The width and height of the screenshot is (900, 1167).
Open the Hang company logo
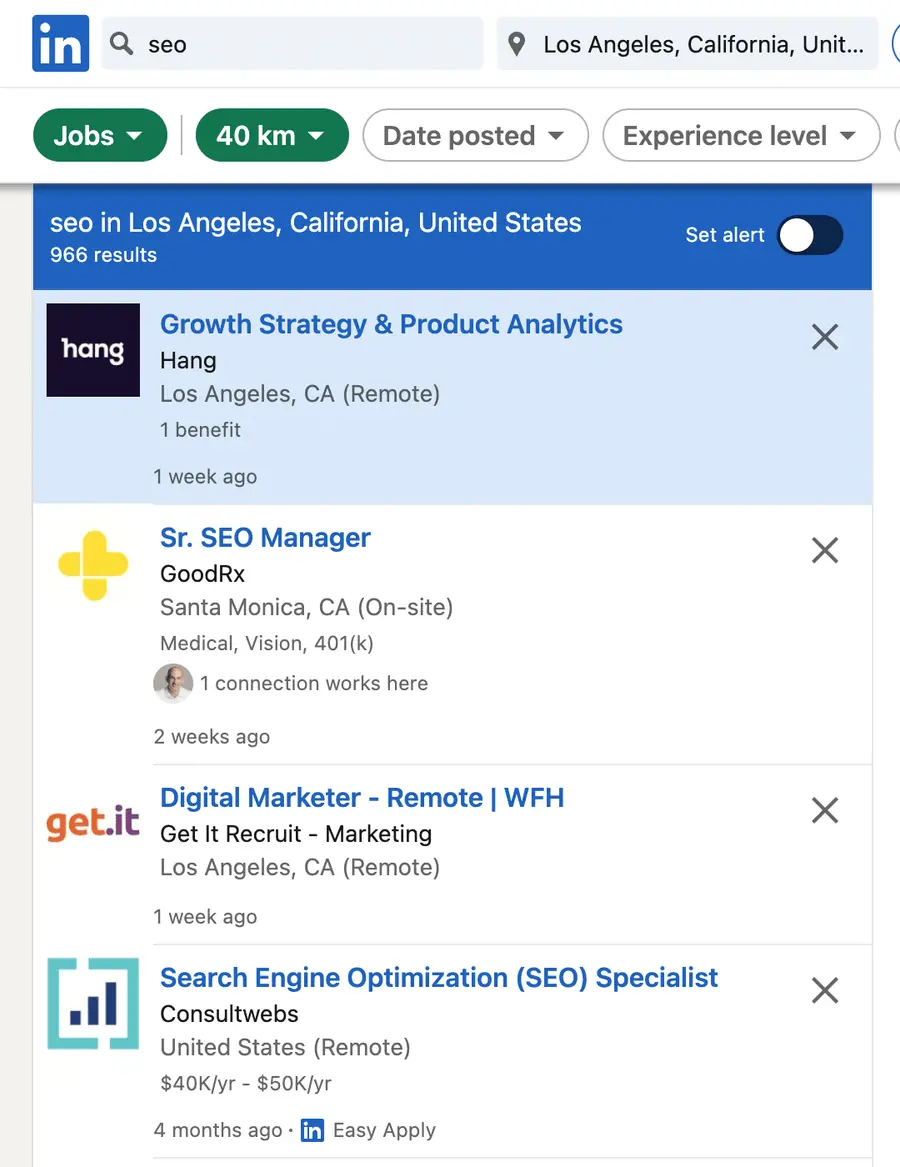92,350
